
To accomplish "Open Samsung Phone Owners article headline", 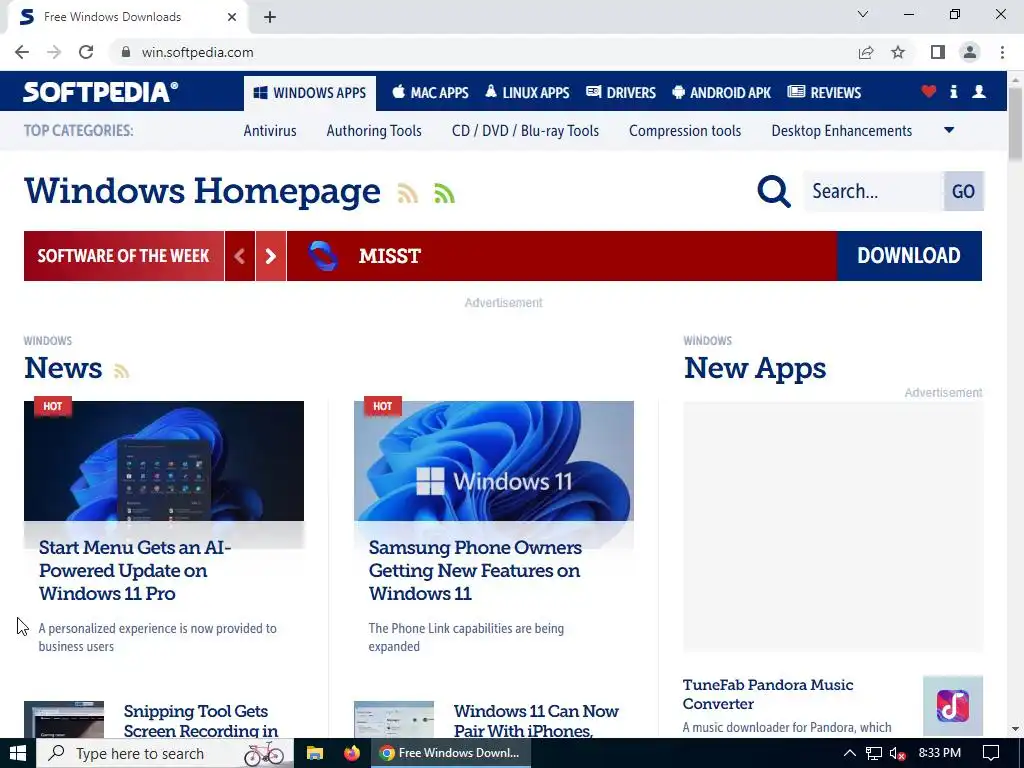I will [475, 570].
